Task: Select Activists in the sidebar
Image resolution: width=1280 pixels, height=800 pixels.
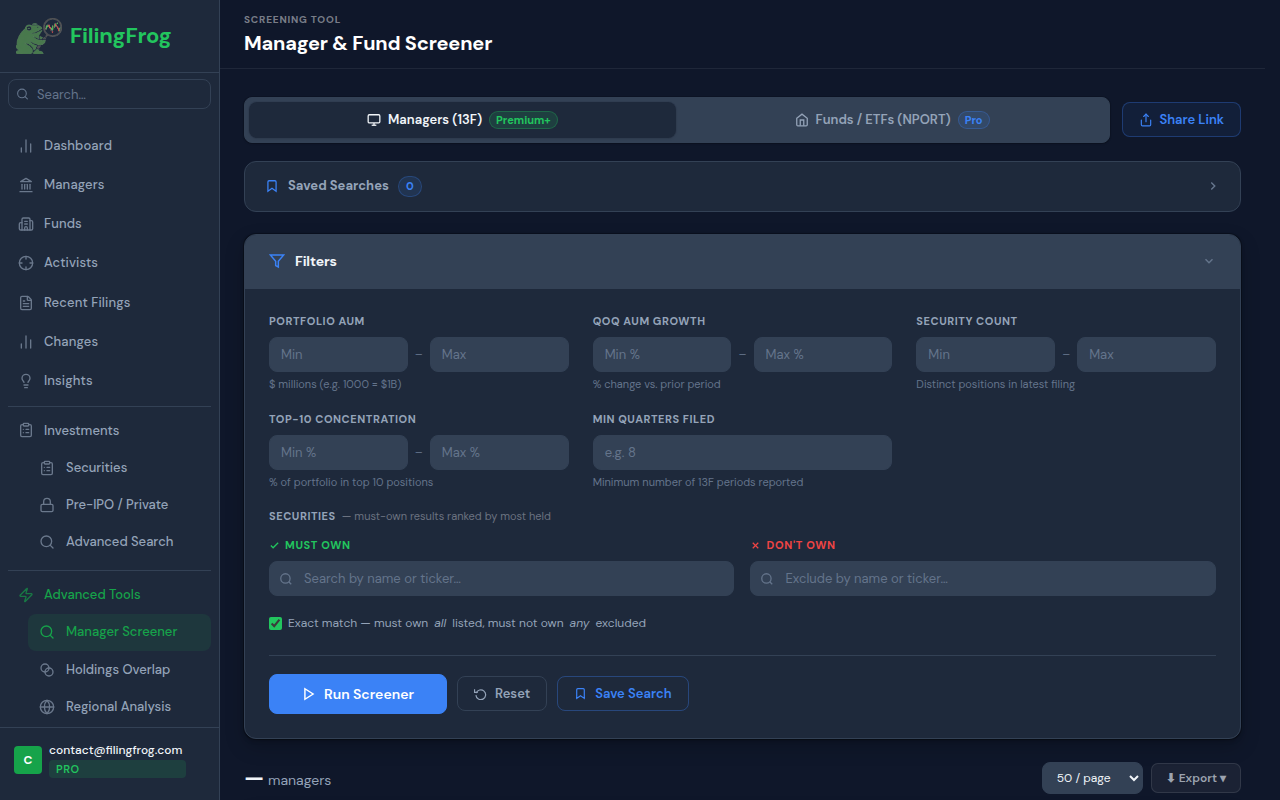Action: 71,262
